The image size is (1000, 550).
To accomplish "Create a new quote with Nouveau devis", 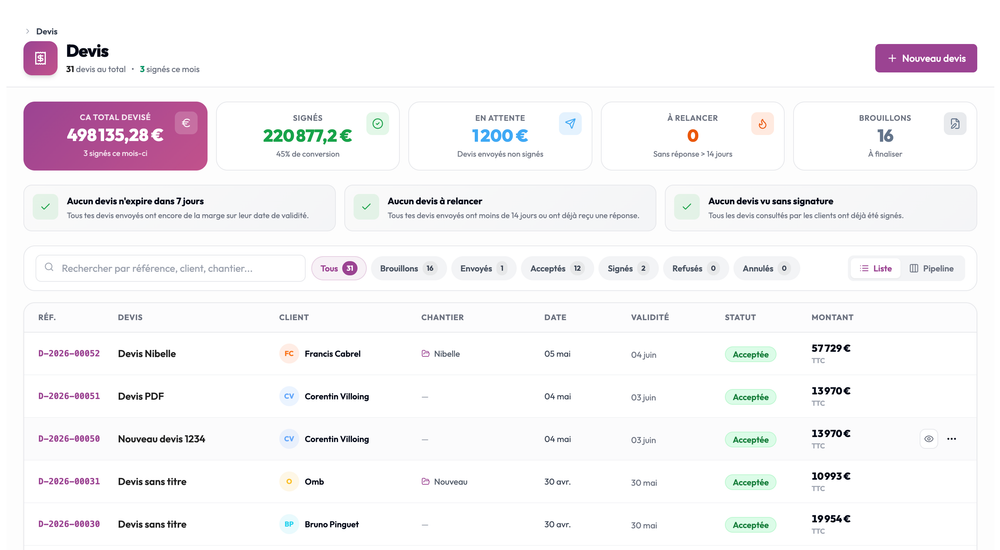I will click(925, 58).
